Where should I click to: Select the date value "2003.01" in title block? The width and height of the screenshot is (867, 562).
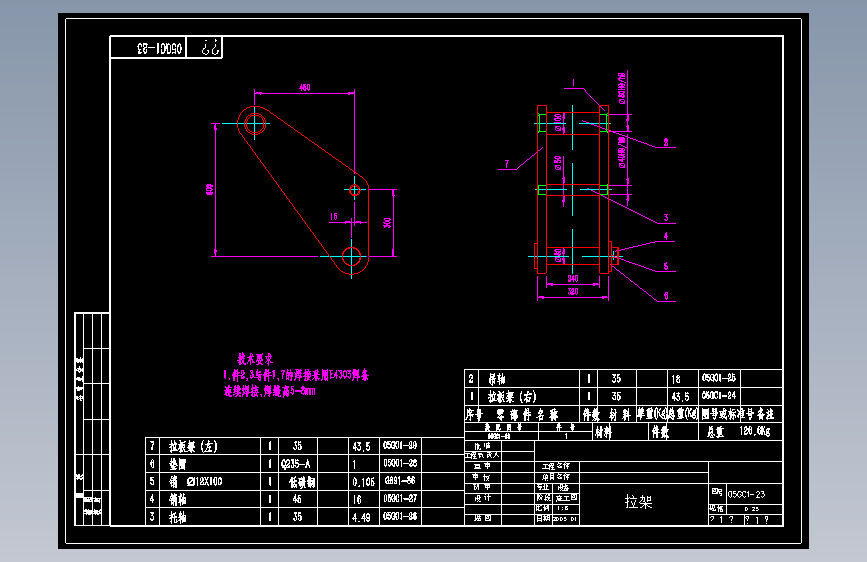565,519
